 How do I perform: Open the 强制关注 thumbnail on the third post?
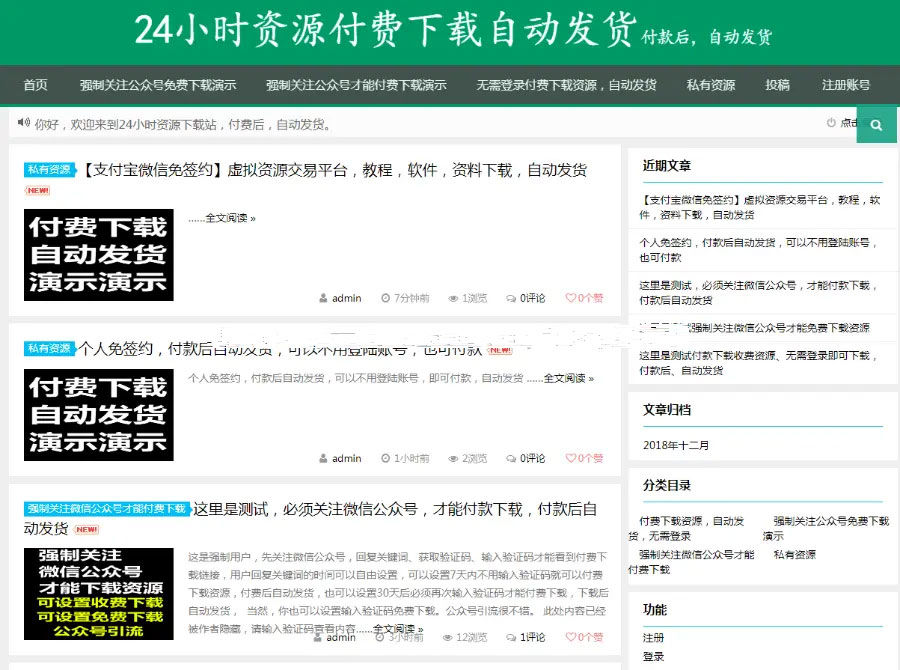coord(98,593)
